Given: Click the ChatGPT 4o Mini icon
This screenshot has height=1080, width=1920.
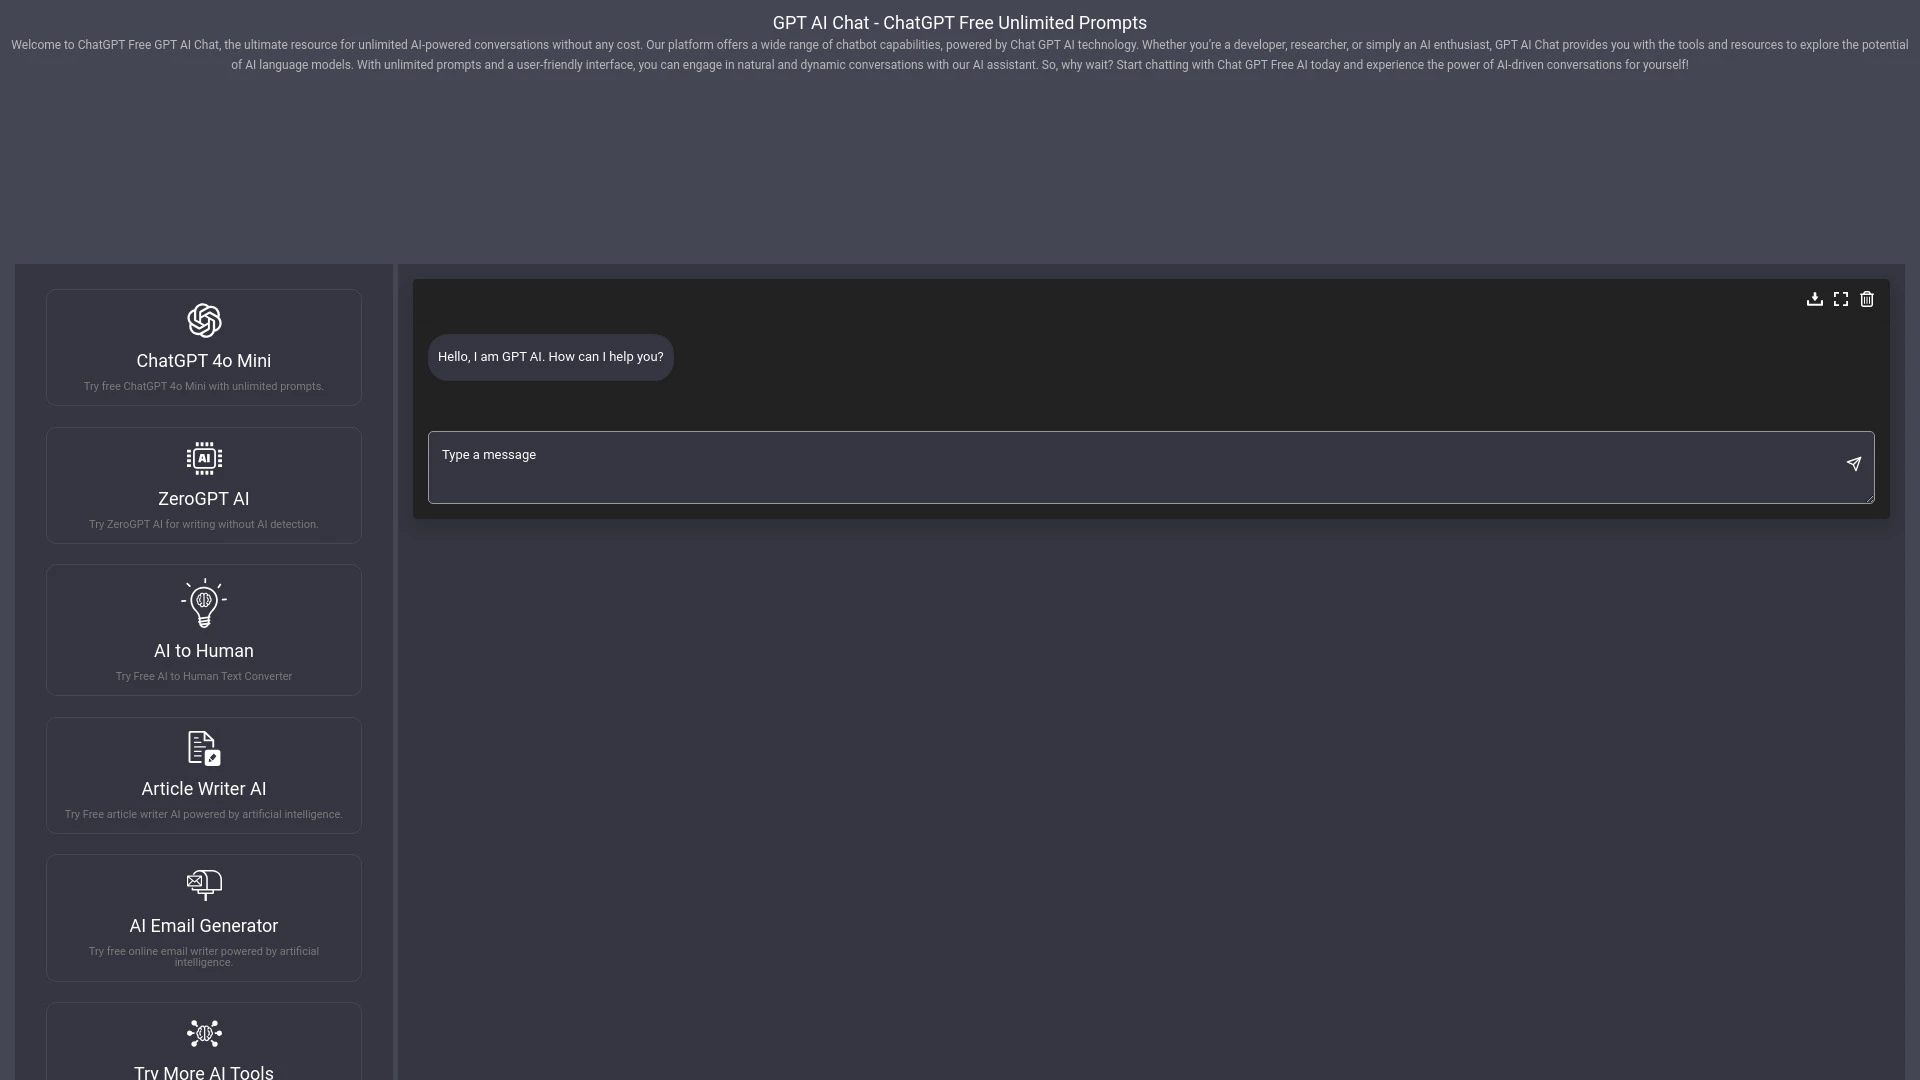Looking at the screenshot, I should [x=203, y=320].
